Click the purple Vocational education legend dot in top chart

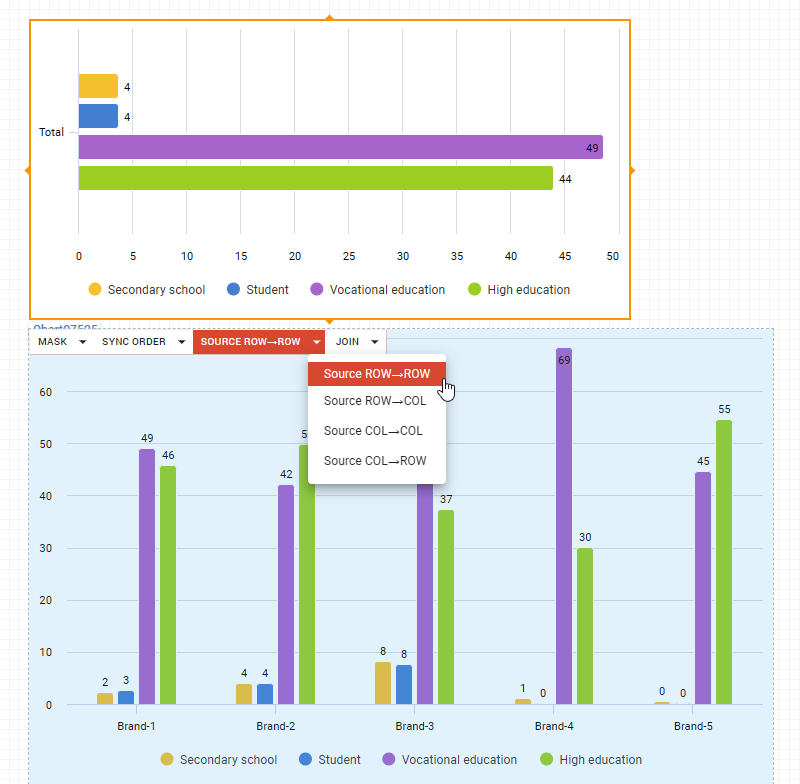coord(316,290)
